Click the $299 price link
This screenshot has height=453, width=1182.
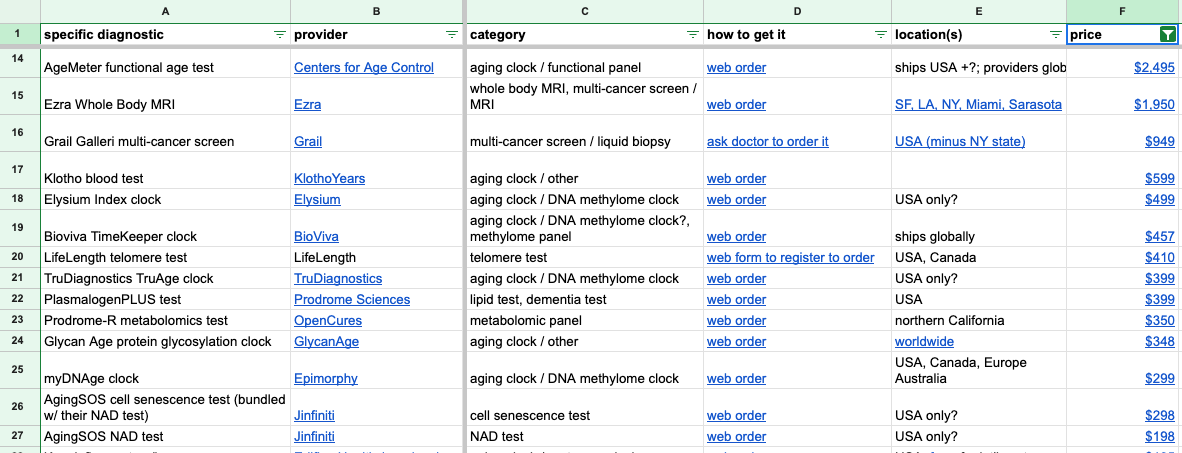click(x=1160, y=379)
